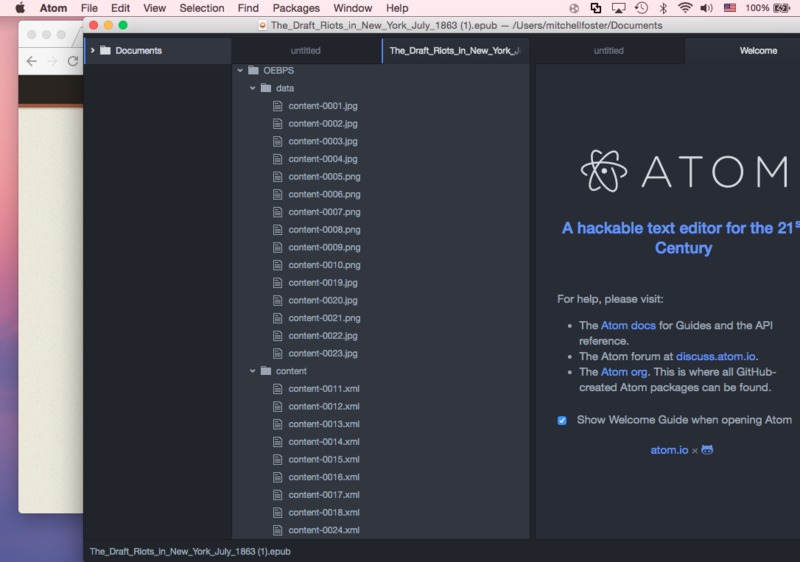
Task: Select content-0019.jpg in the archive list
Action: click(323, 283)
